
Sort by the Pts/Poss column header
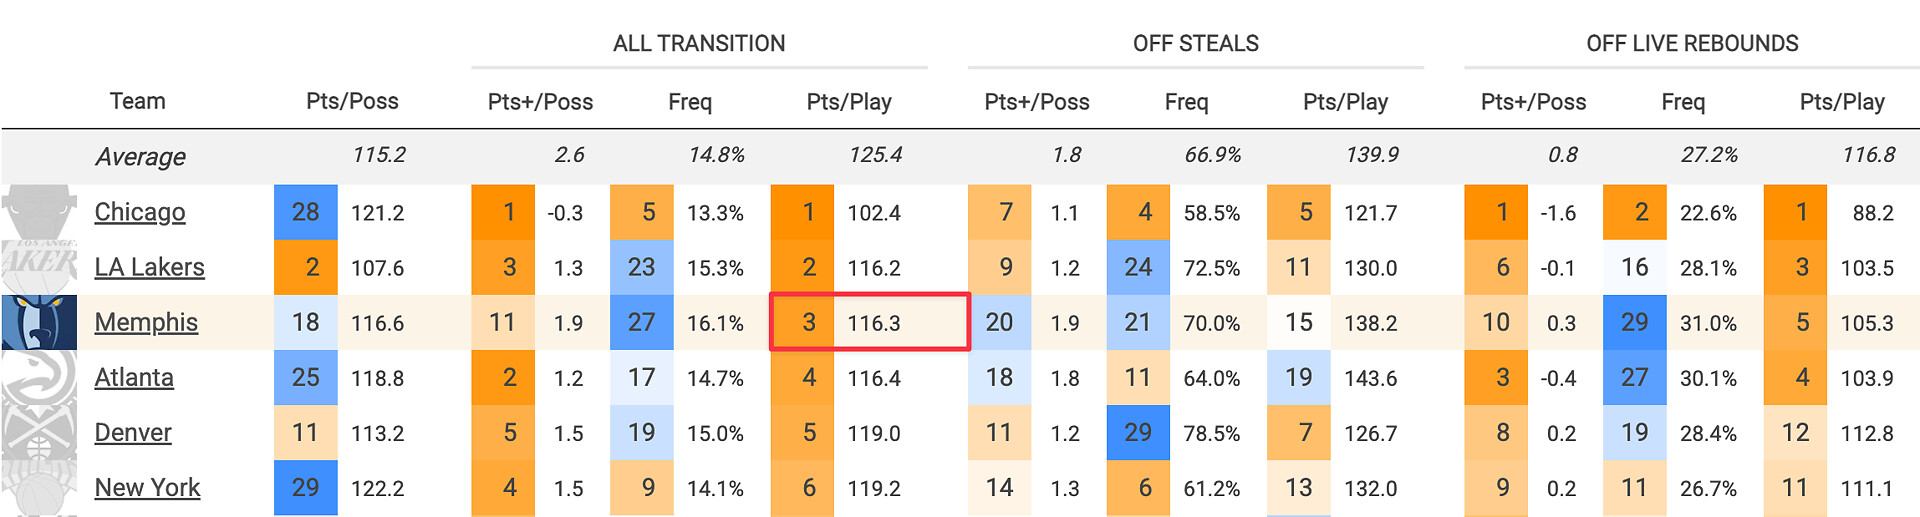[352, 101]
